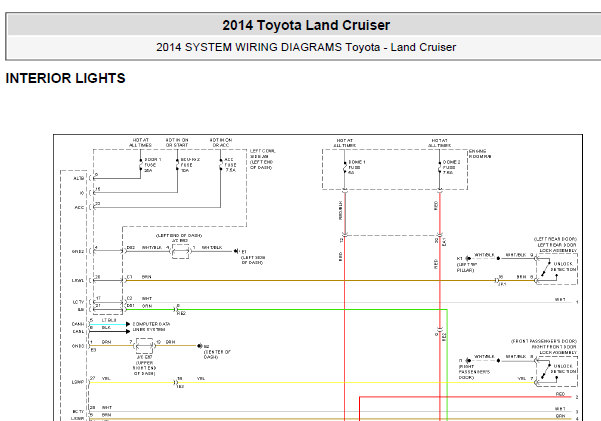Click the DOME 2 FUSE label
The image size is (601, 421).
click(x=452, y=167)
